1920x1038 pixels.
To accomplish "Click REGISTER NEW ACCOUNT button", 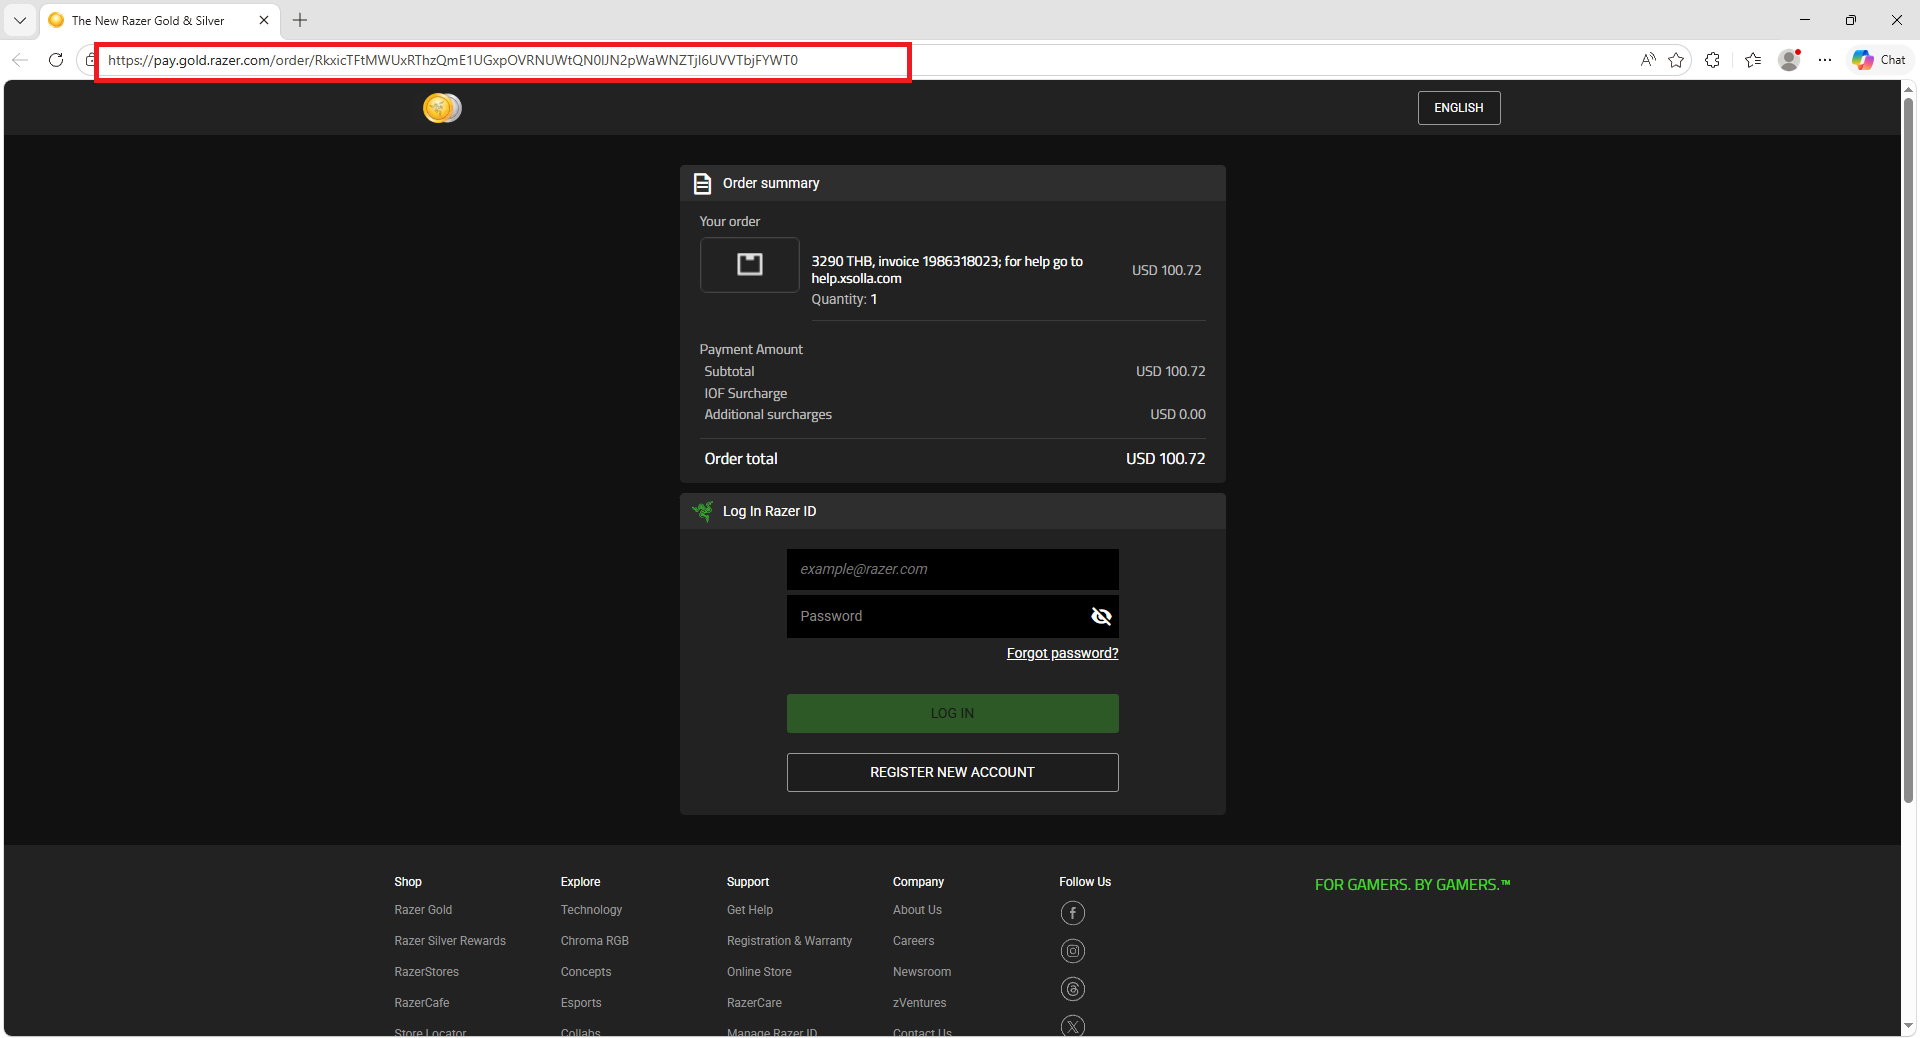I will click(952, 772).
